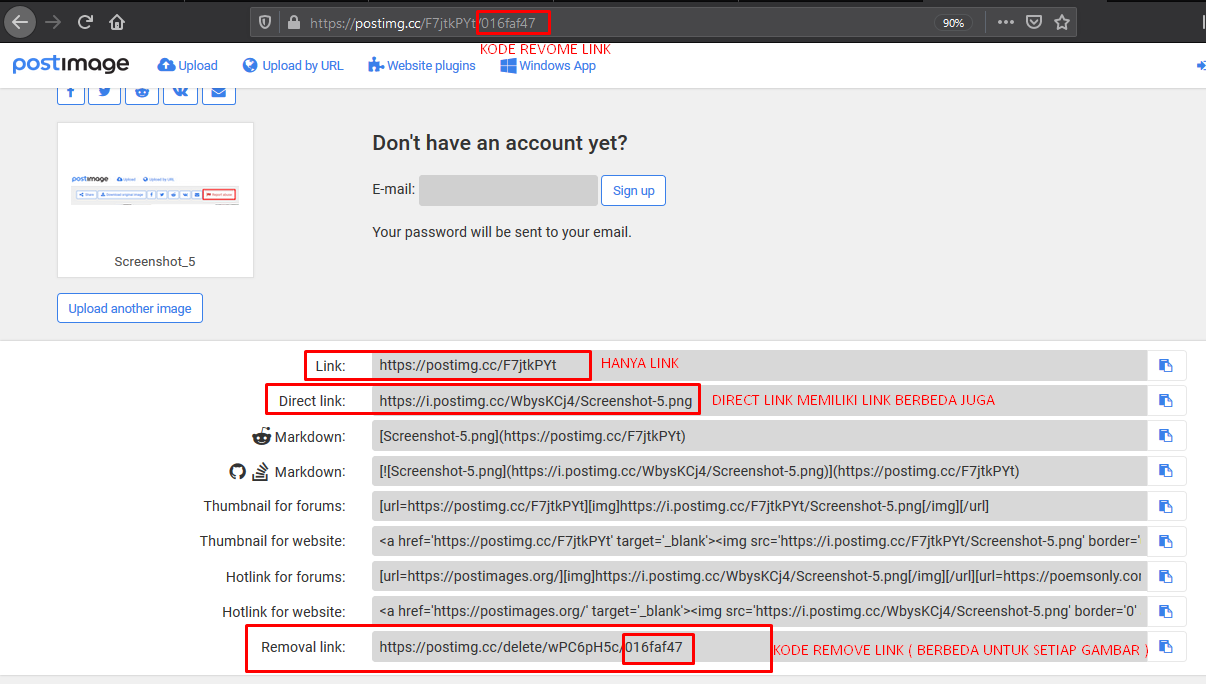
Task: Select the GitHub Markdown text field
Action: pyautogui.click(x=759, y=471)
